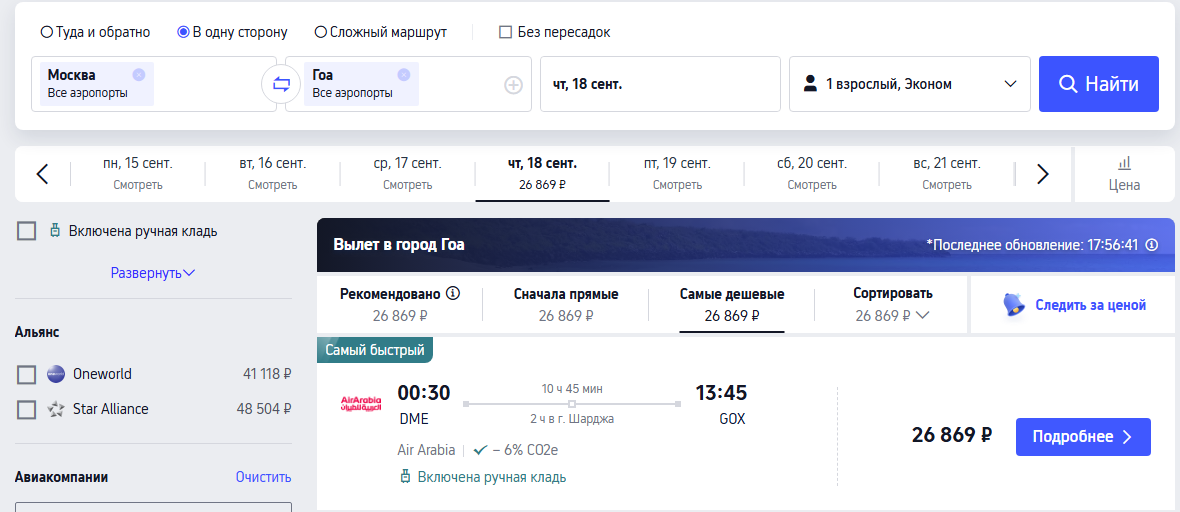Open info icon beside last update time

point(1151,245)
